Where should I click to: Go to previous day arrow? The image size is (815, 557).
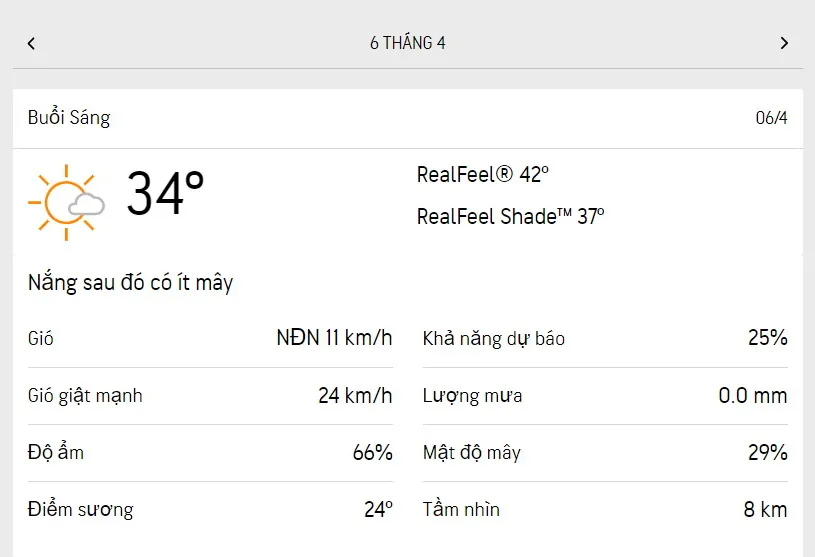[x=31, y=43]
